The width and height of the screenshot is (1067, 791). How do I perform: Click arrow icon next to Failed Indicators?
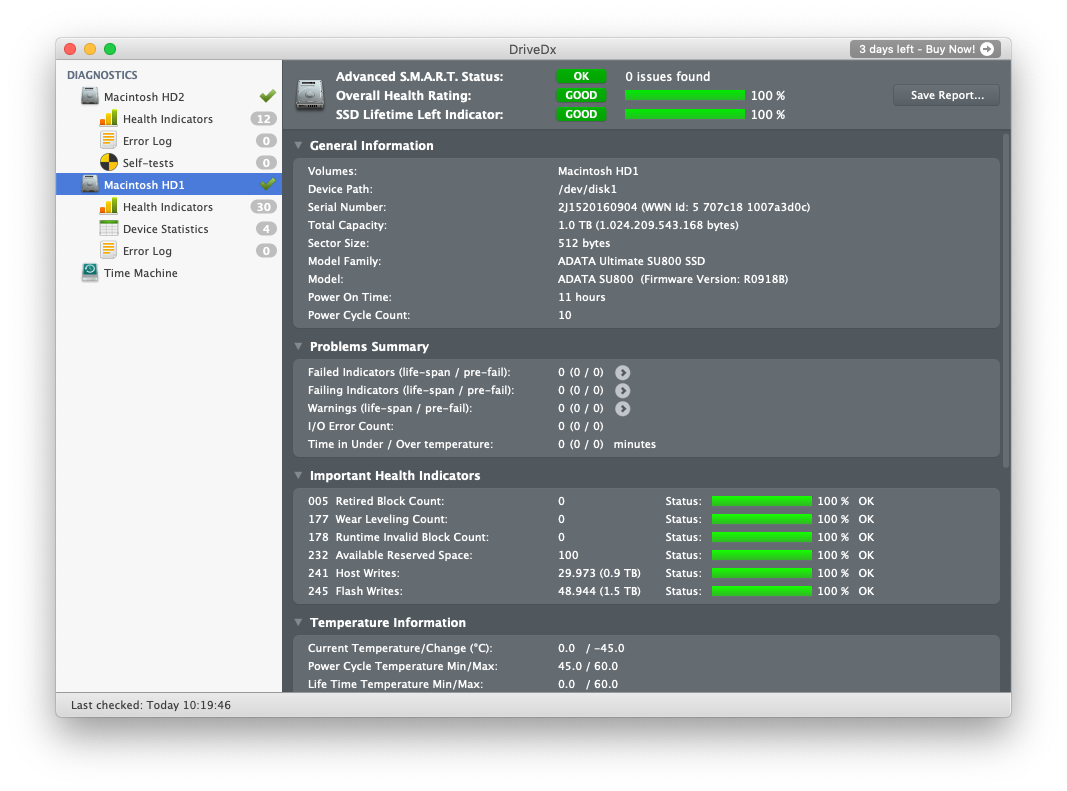point(623,373)
